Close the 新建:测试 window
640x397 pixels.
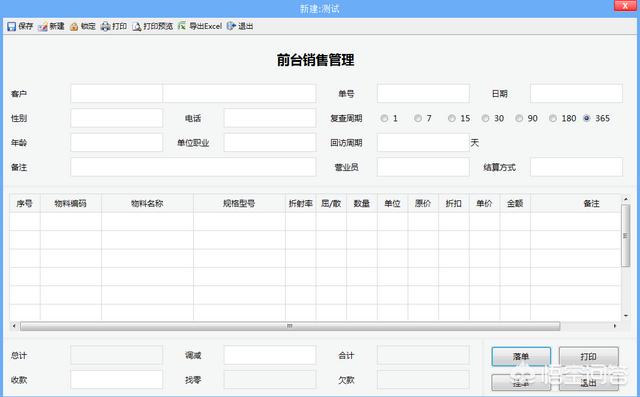[625, 5]
